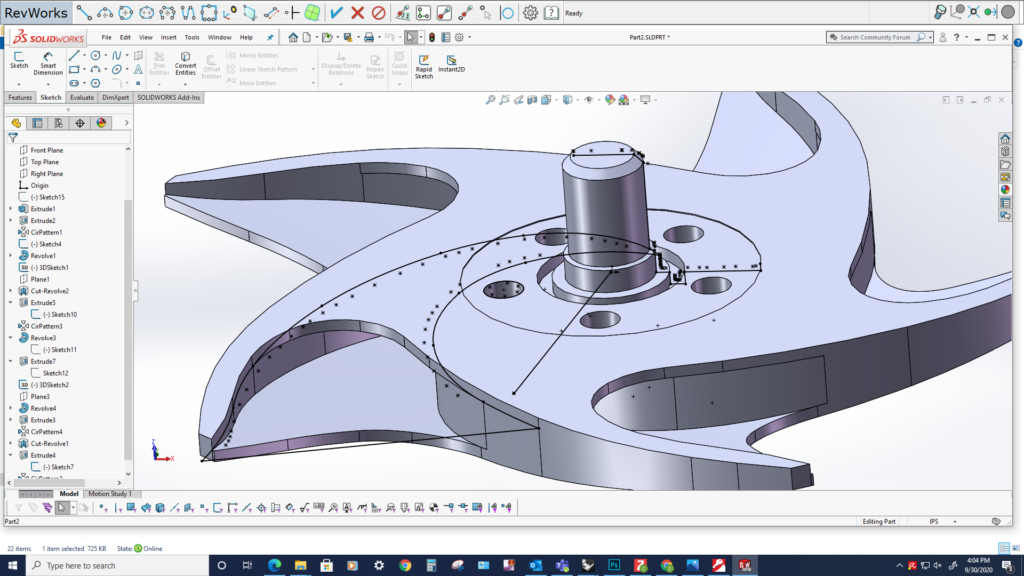
Task: Click the IPS unit system in status bar
Action: [x=932, y=521]
